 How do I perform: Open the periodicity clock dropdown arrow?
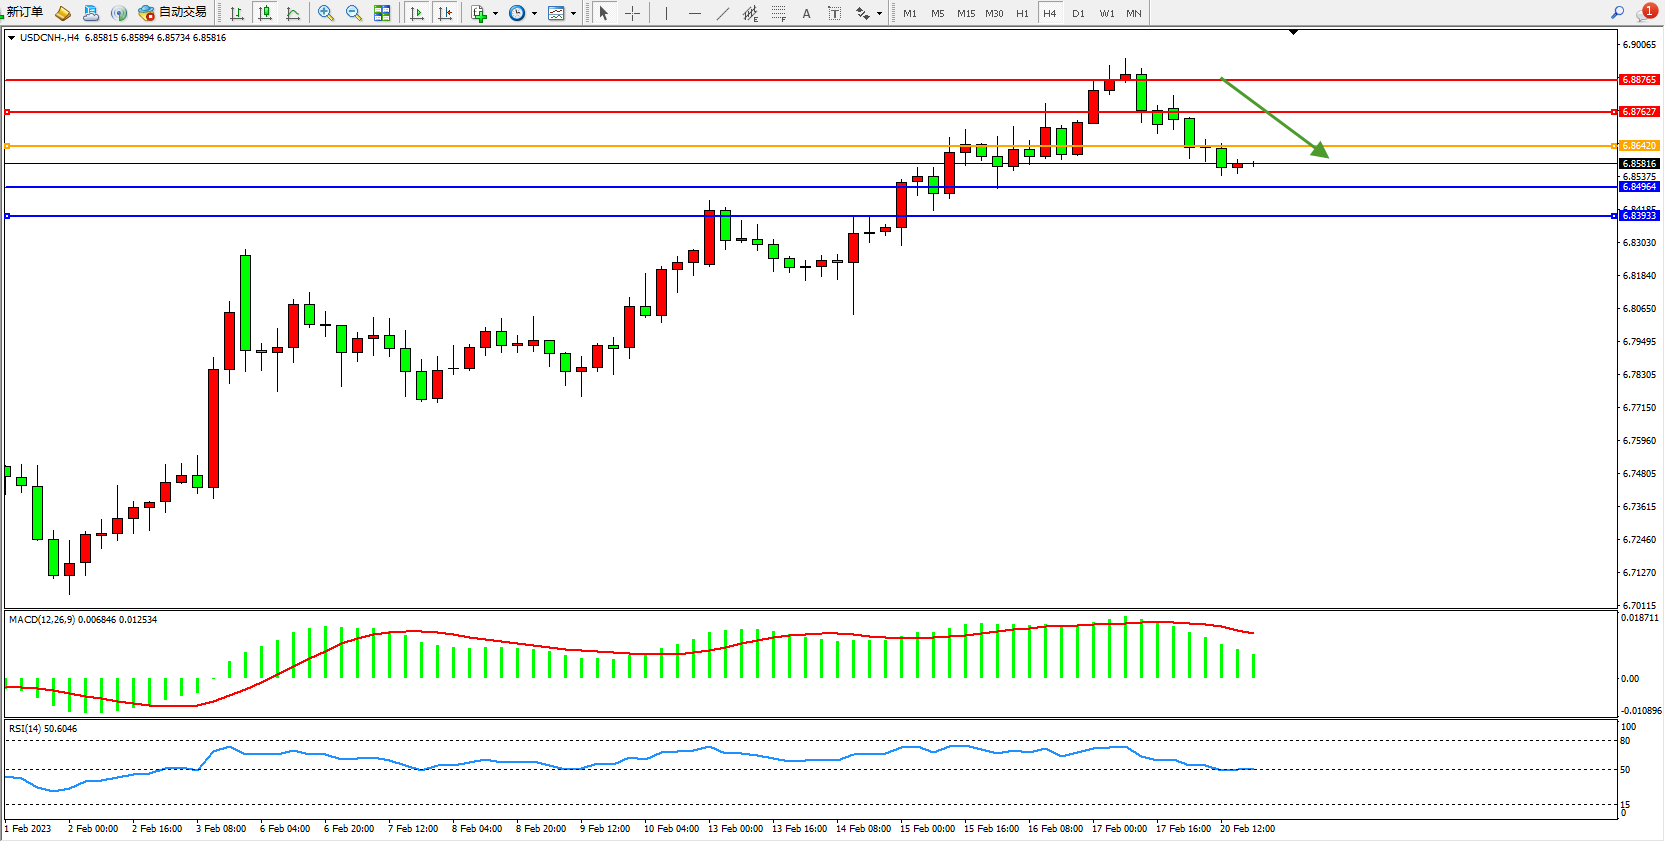(x=534, y=13)
